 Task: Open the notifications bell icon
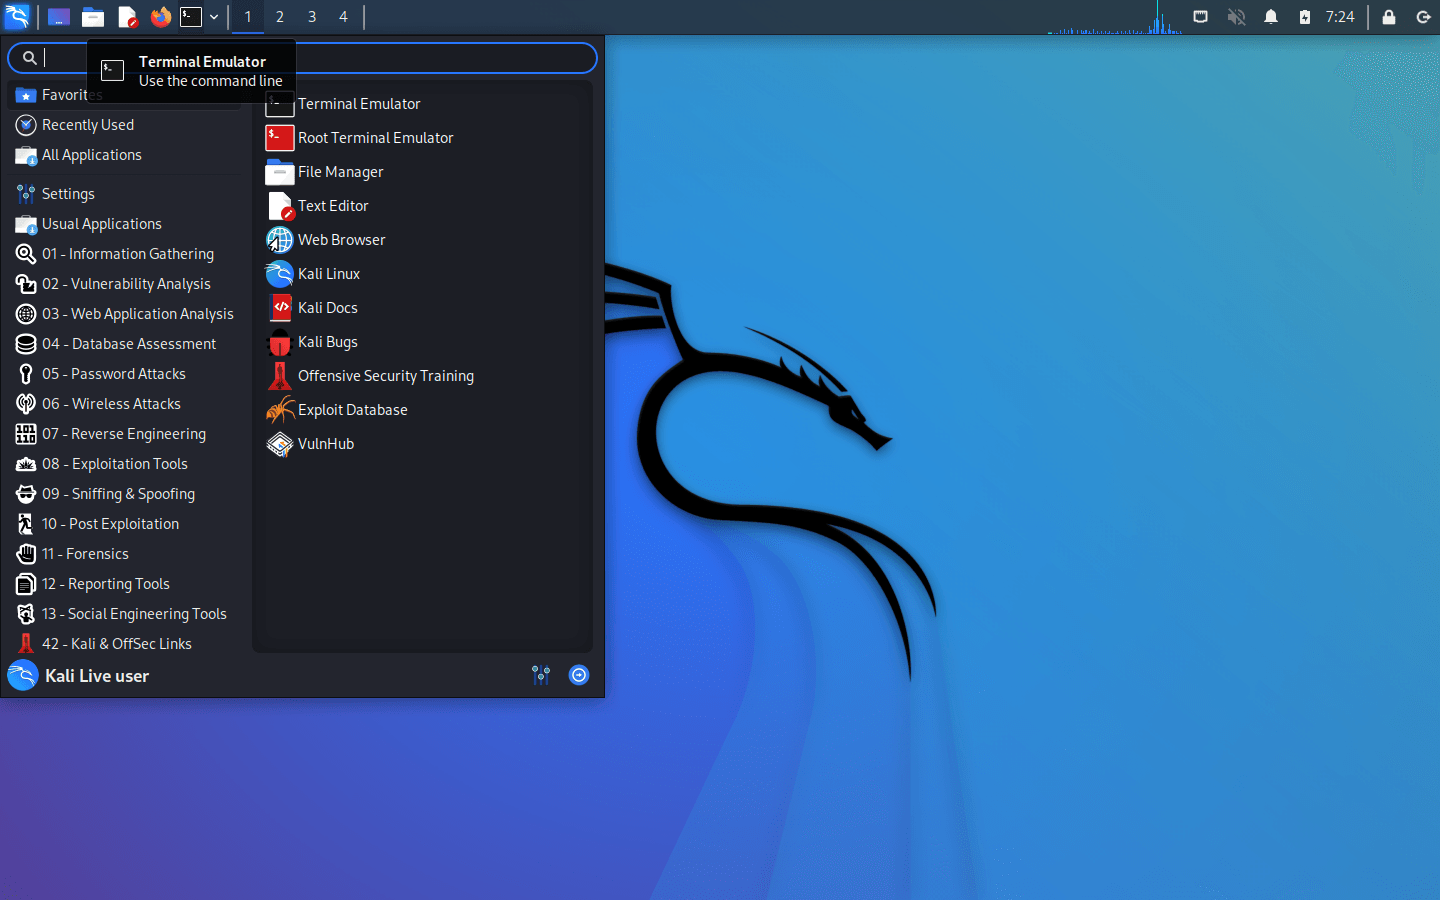tap(1271, 17)
